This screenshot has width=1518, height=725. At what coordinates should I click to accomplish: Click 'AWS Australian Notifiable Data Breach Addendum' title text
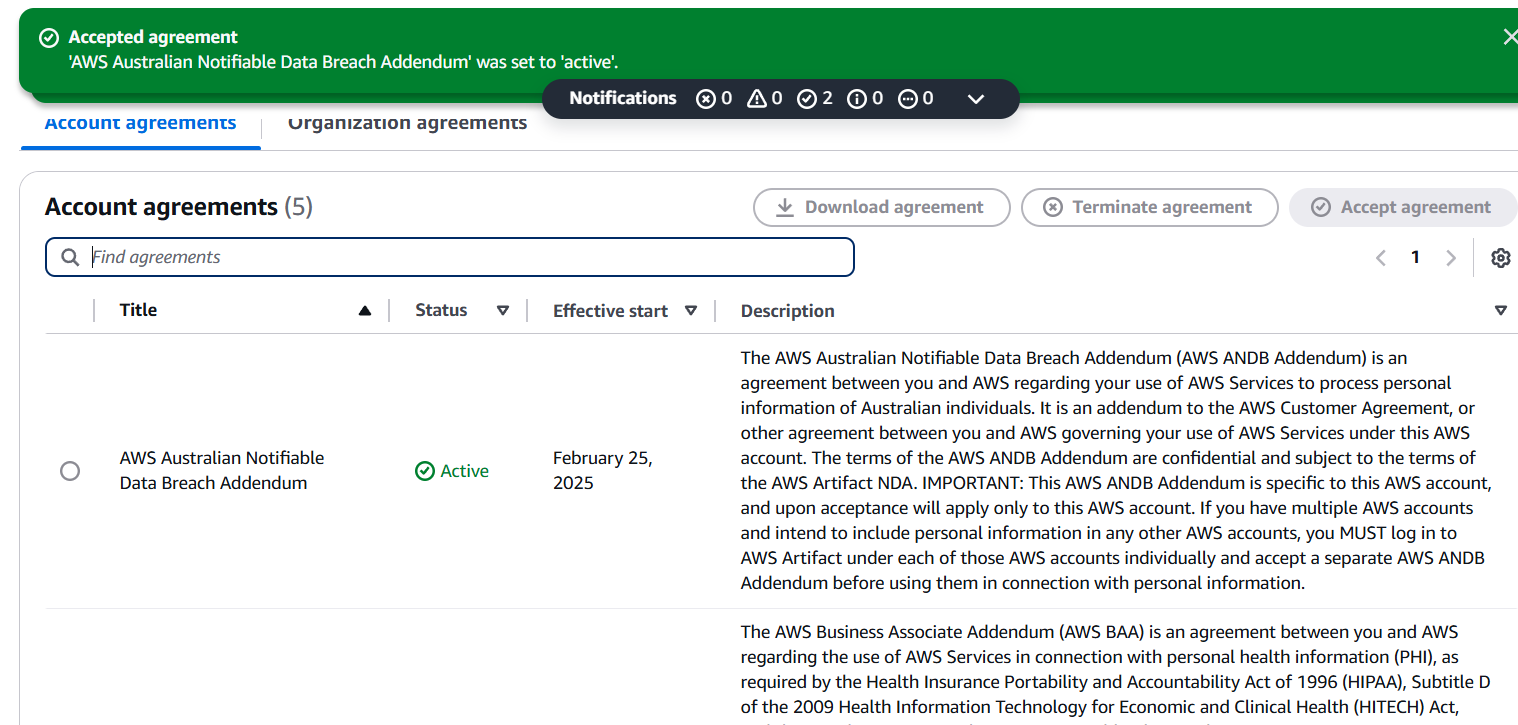(x=222, y=470)
